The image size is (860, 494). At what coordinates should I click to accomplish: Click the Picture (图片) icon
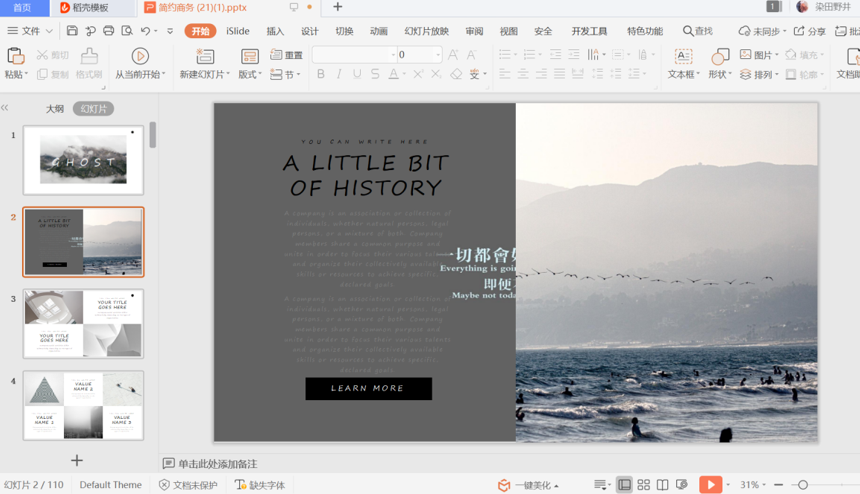[x=745, y=54]
